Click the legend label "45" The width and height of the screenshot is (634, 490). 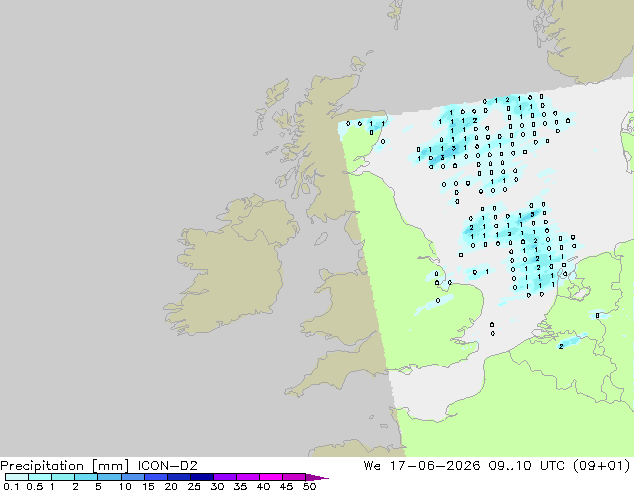click(286, 486)
